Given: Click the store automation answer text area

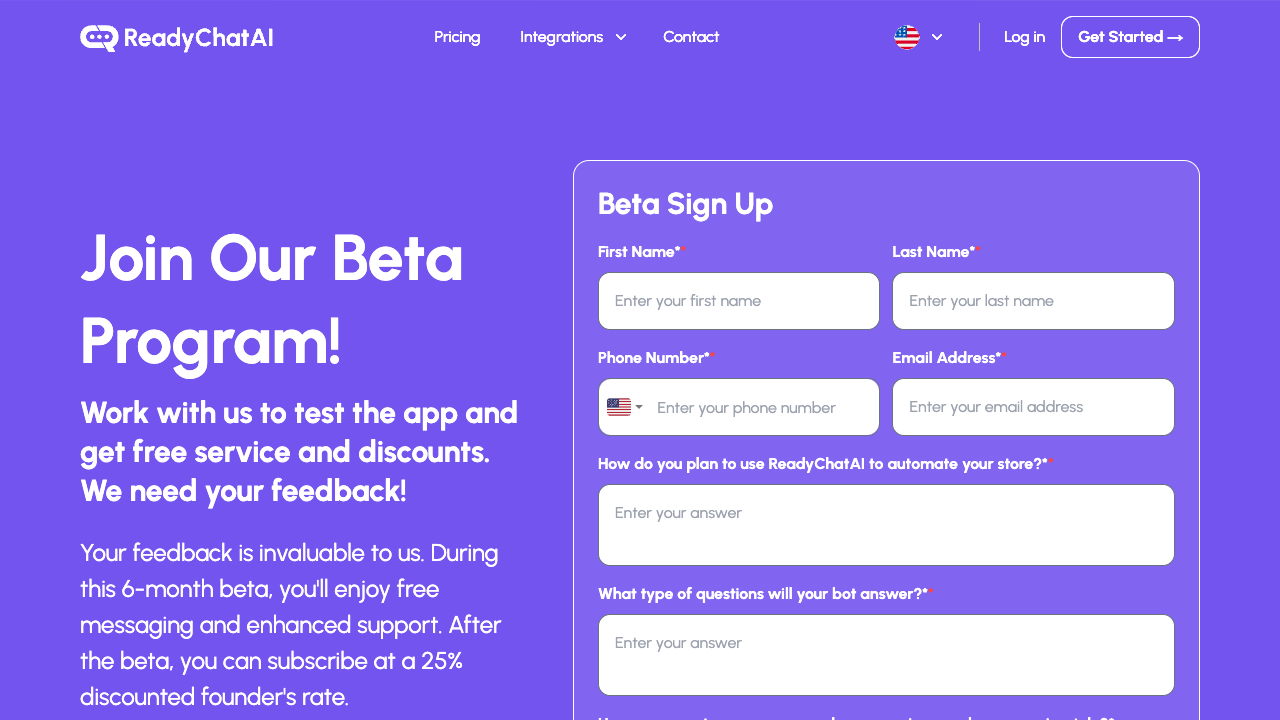Looking at the screenshot, I should (886, 525).
